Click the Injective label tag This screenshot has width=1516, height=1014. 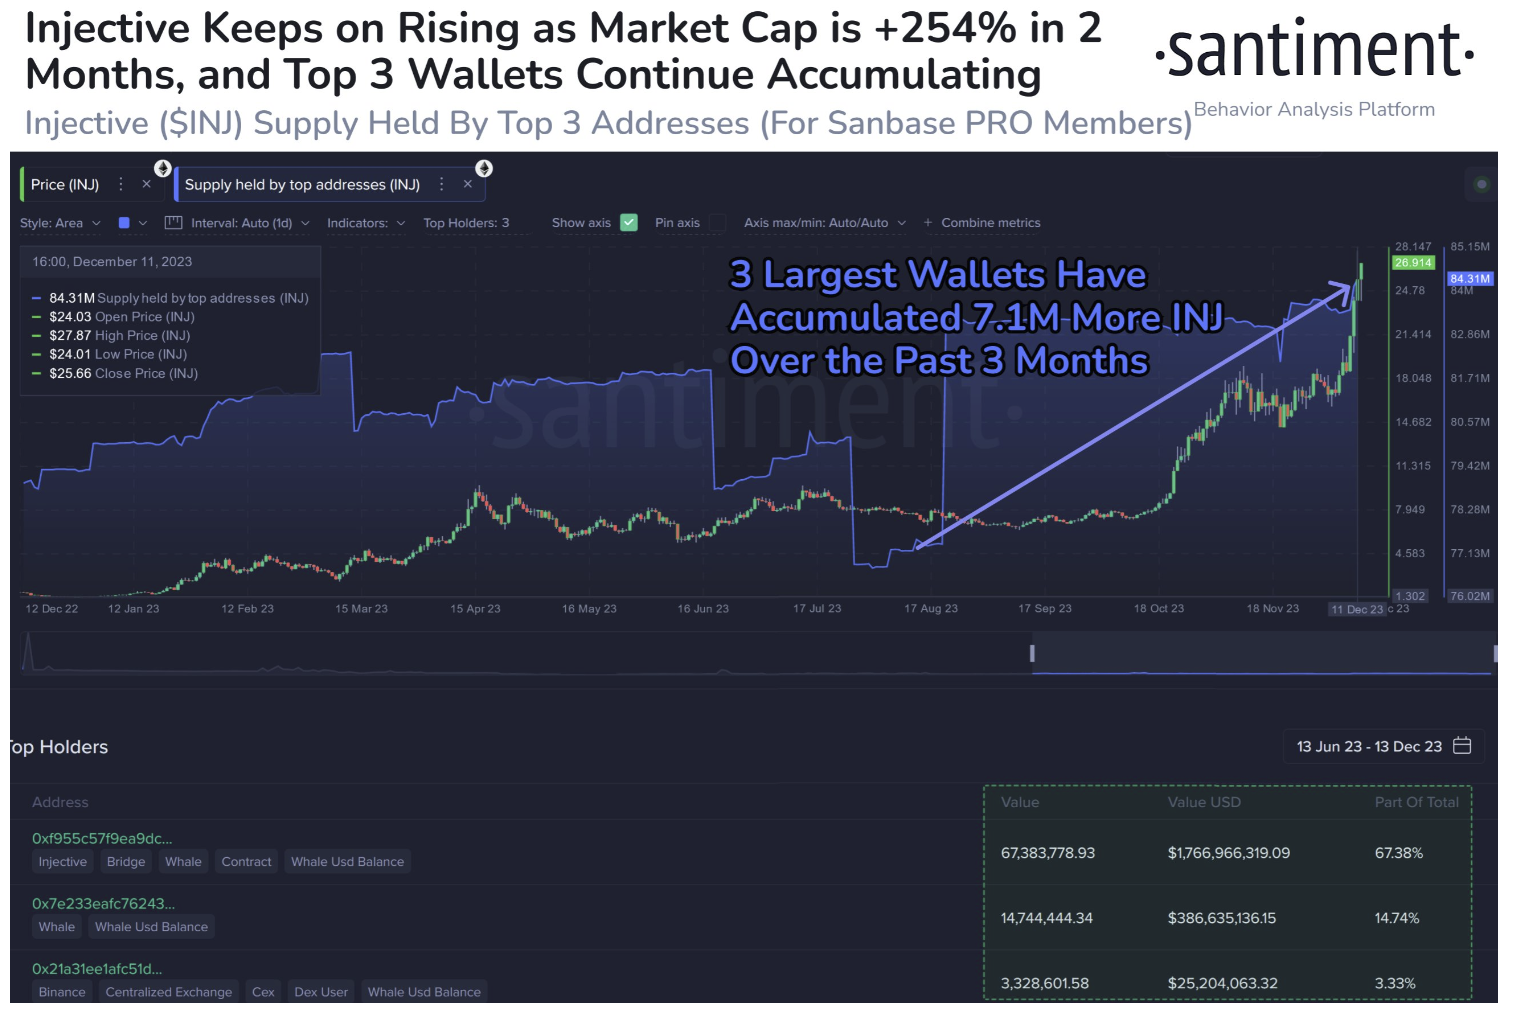[x=62, y=862]
